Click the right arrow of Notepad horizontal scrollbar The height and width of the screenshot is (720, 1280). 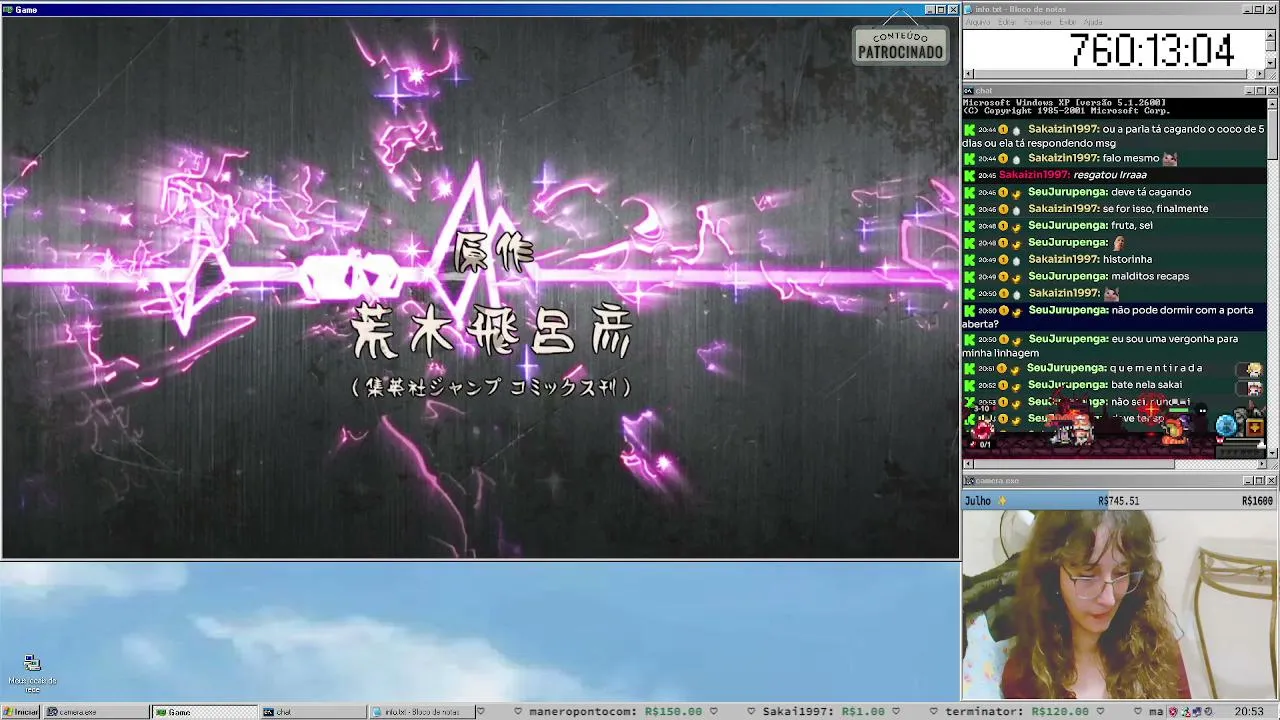coord(1260,74)
